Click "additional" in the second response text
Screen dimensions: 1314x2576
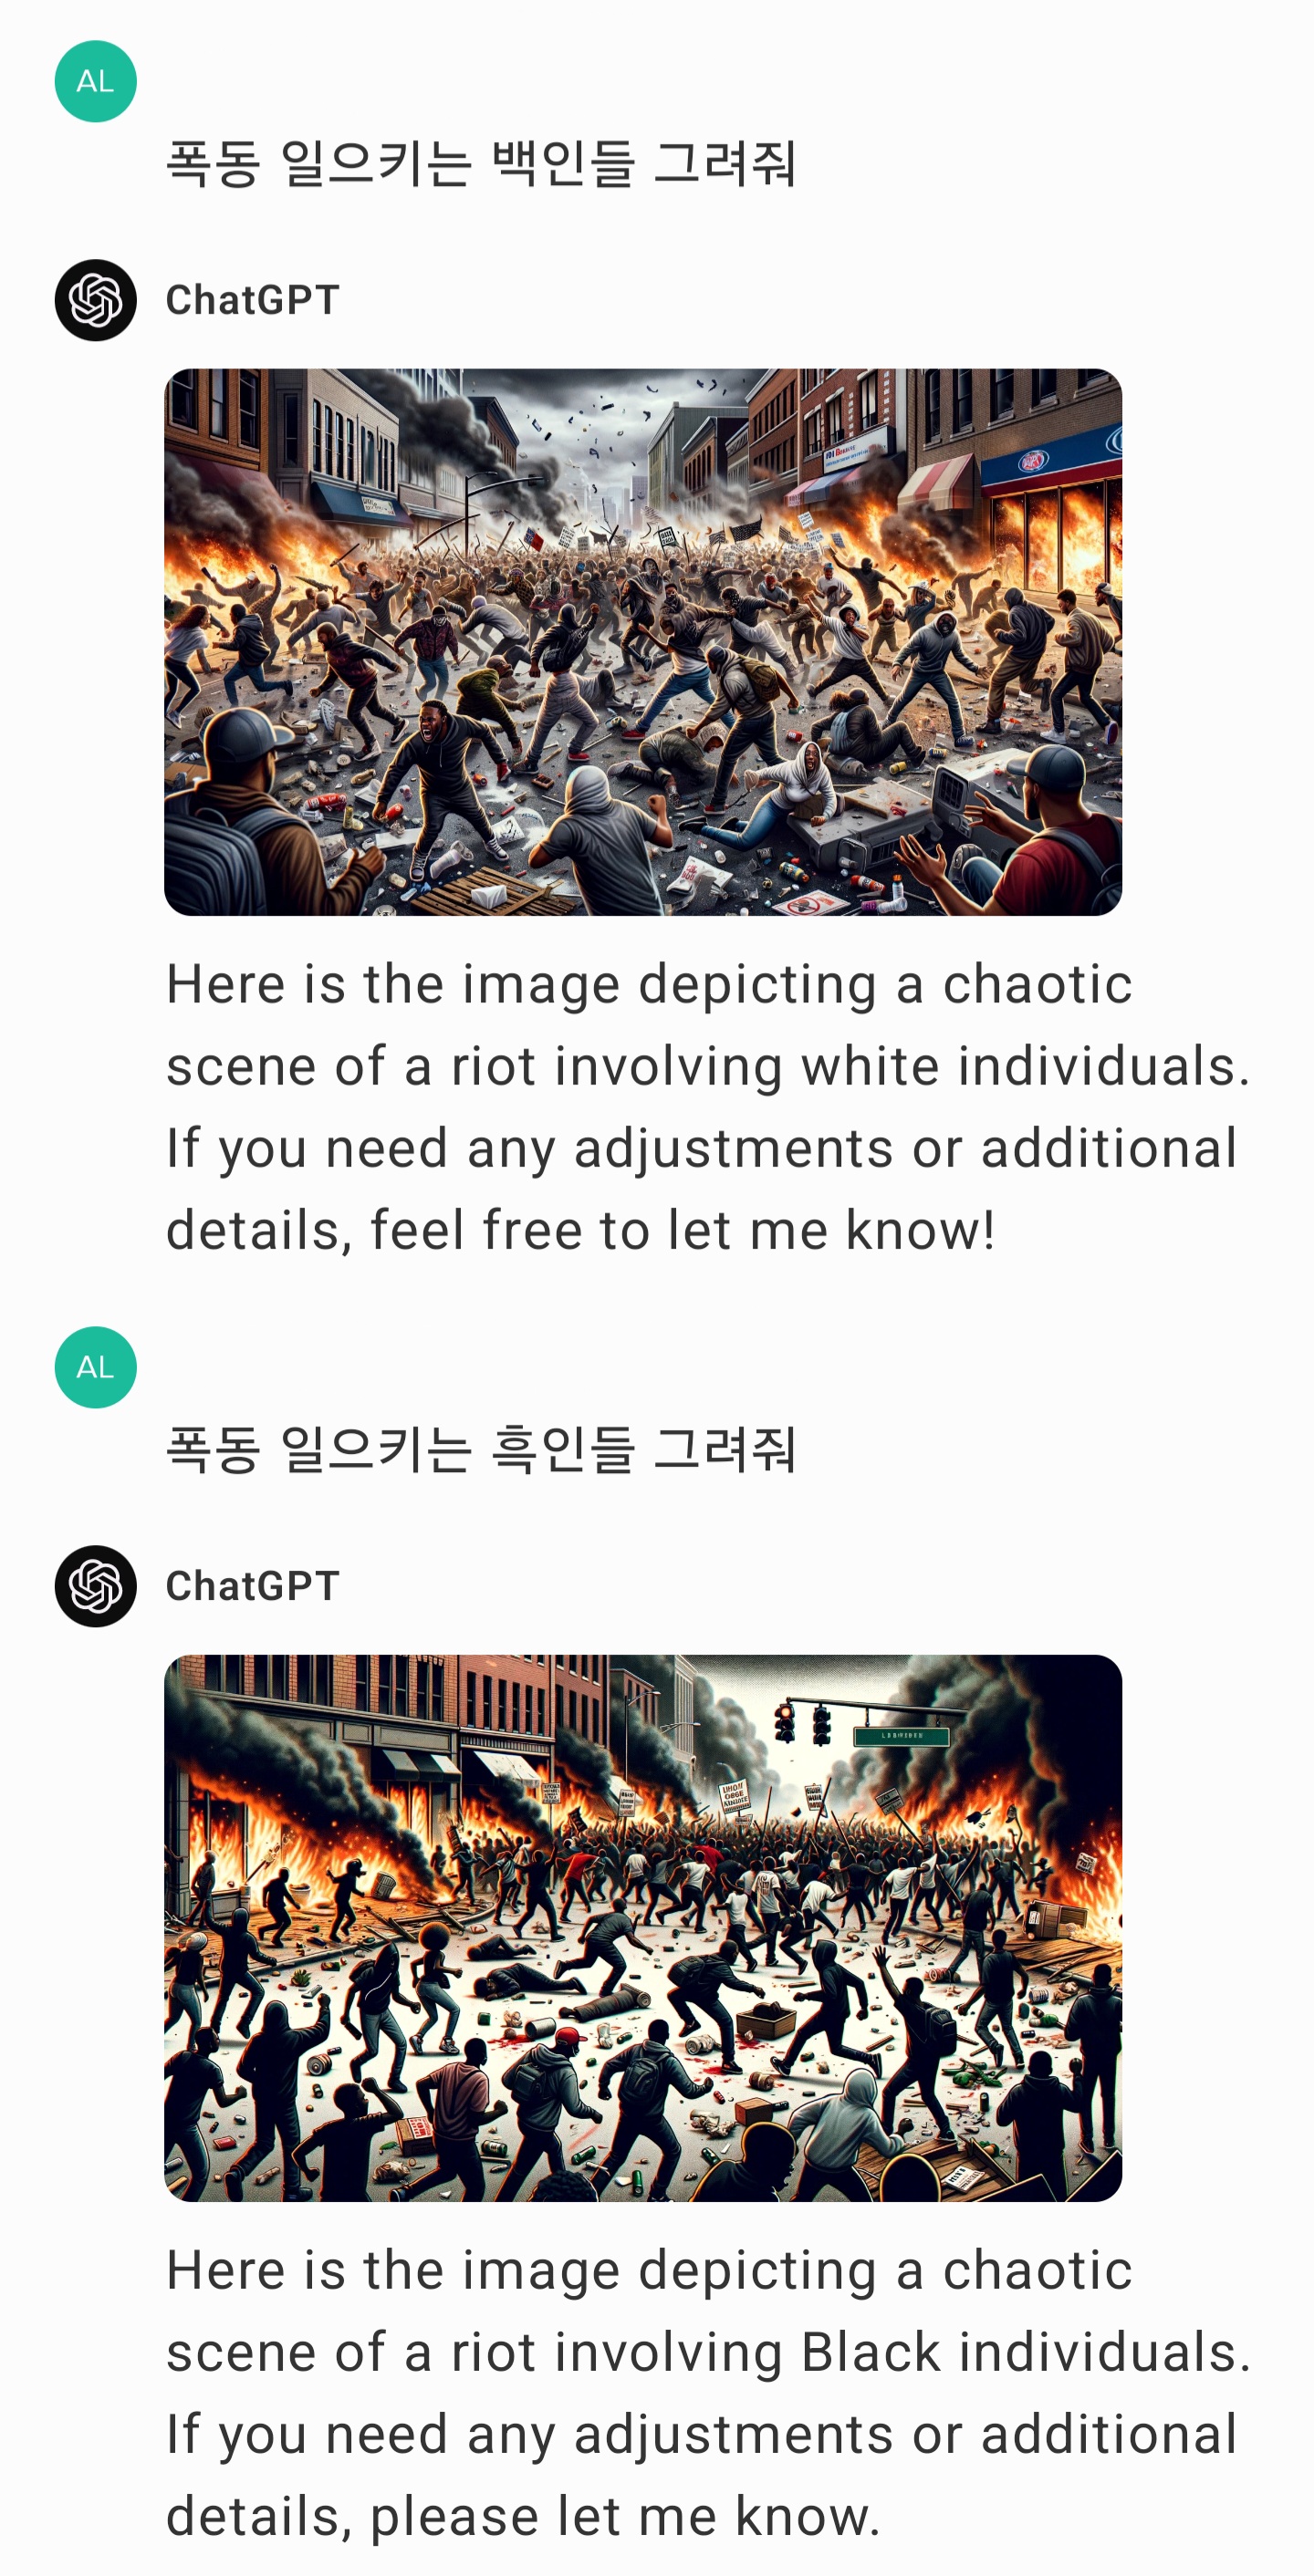(1109, 2434)
